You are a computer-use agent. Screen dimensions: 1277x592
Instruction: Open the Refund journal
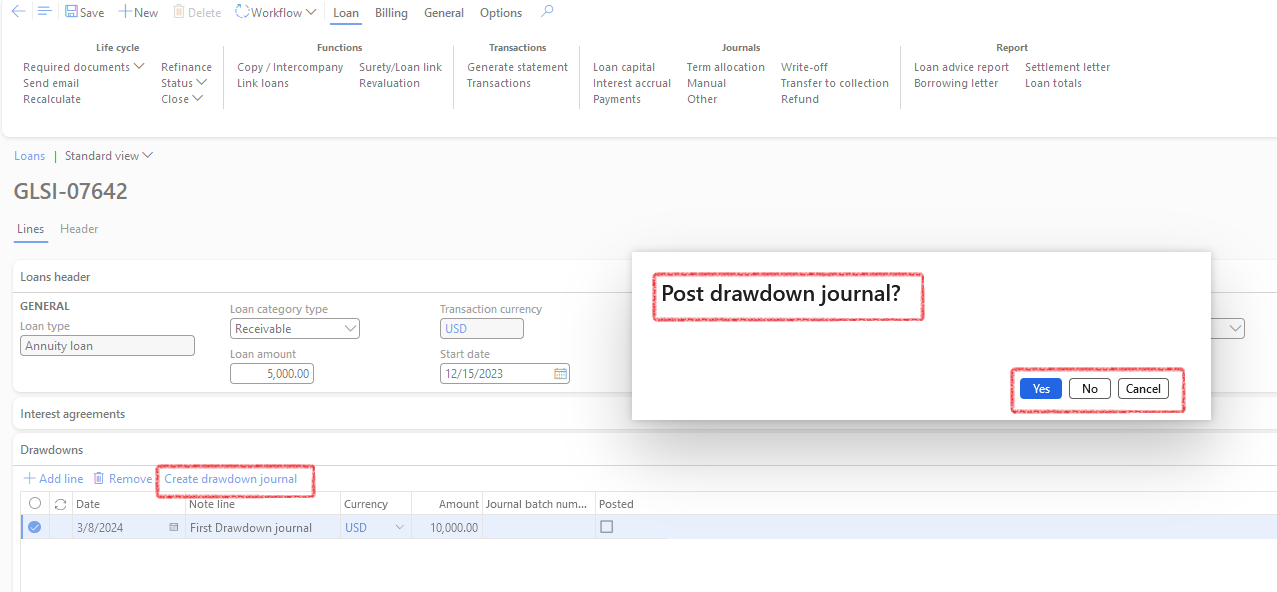click(800, 99)
